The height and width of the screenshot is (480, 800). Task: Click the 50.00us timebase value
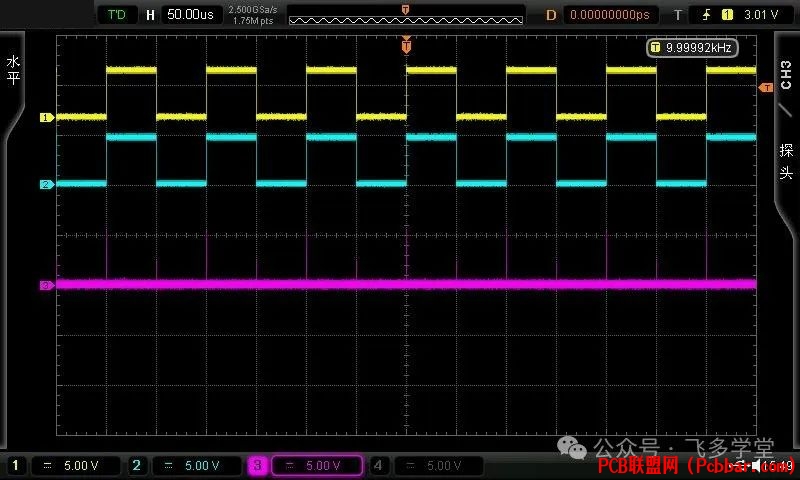(191, 14)
